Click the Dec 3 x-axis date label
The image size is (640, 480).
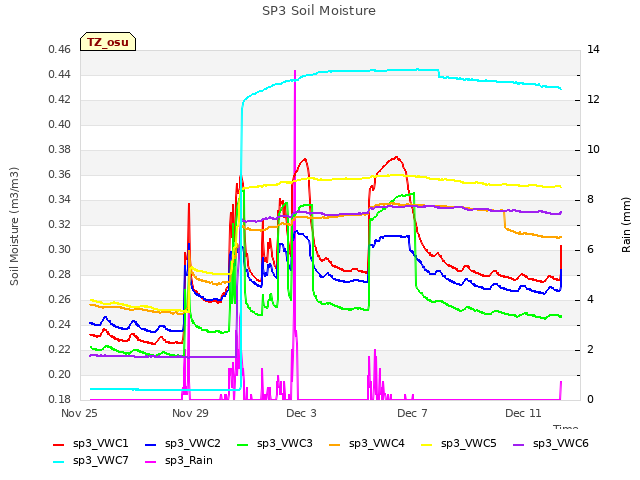click(301, 413)
